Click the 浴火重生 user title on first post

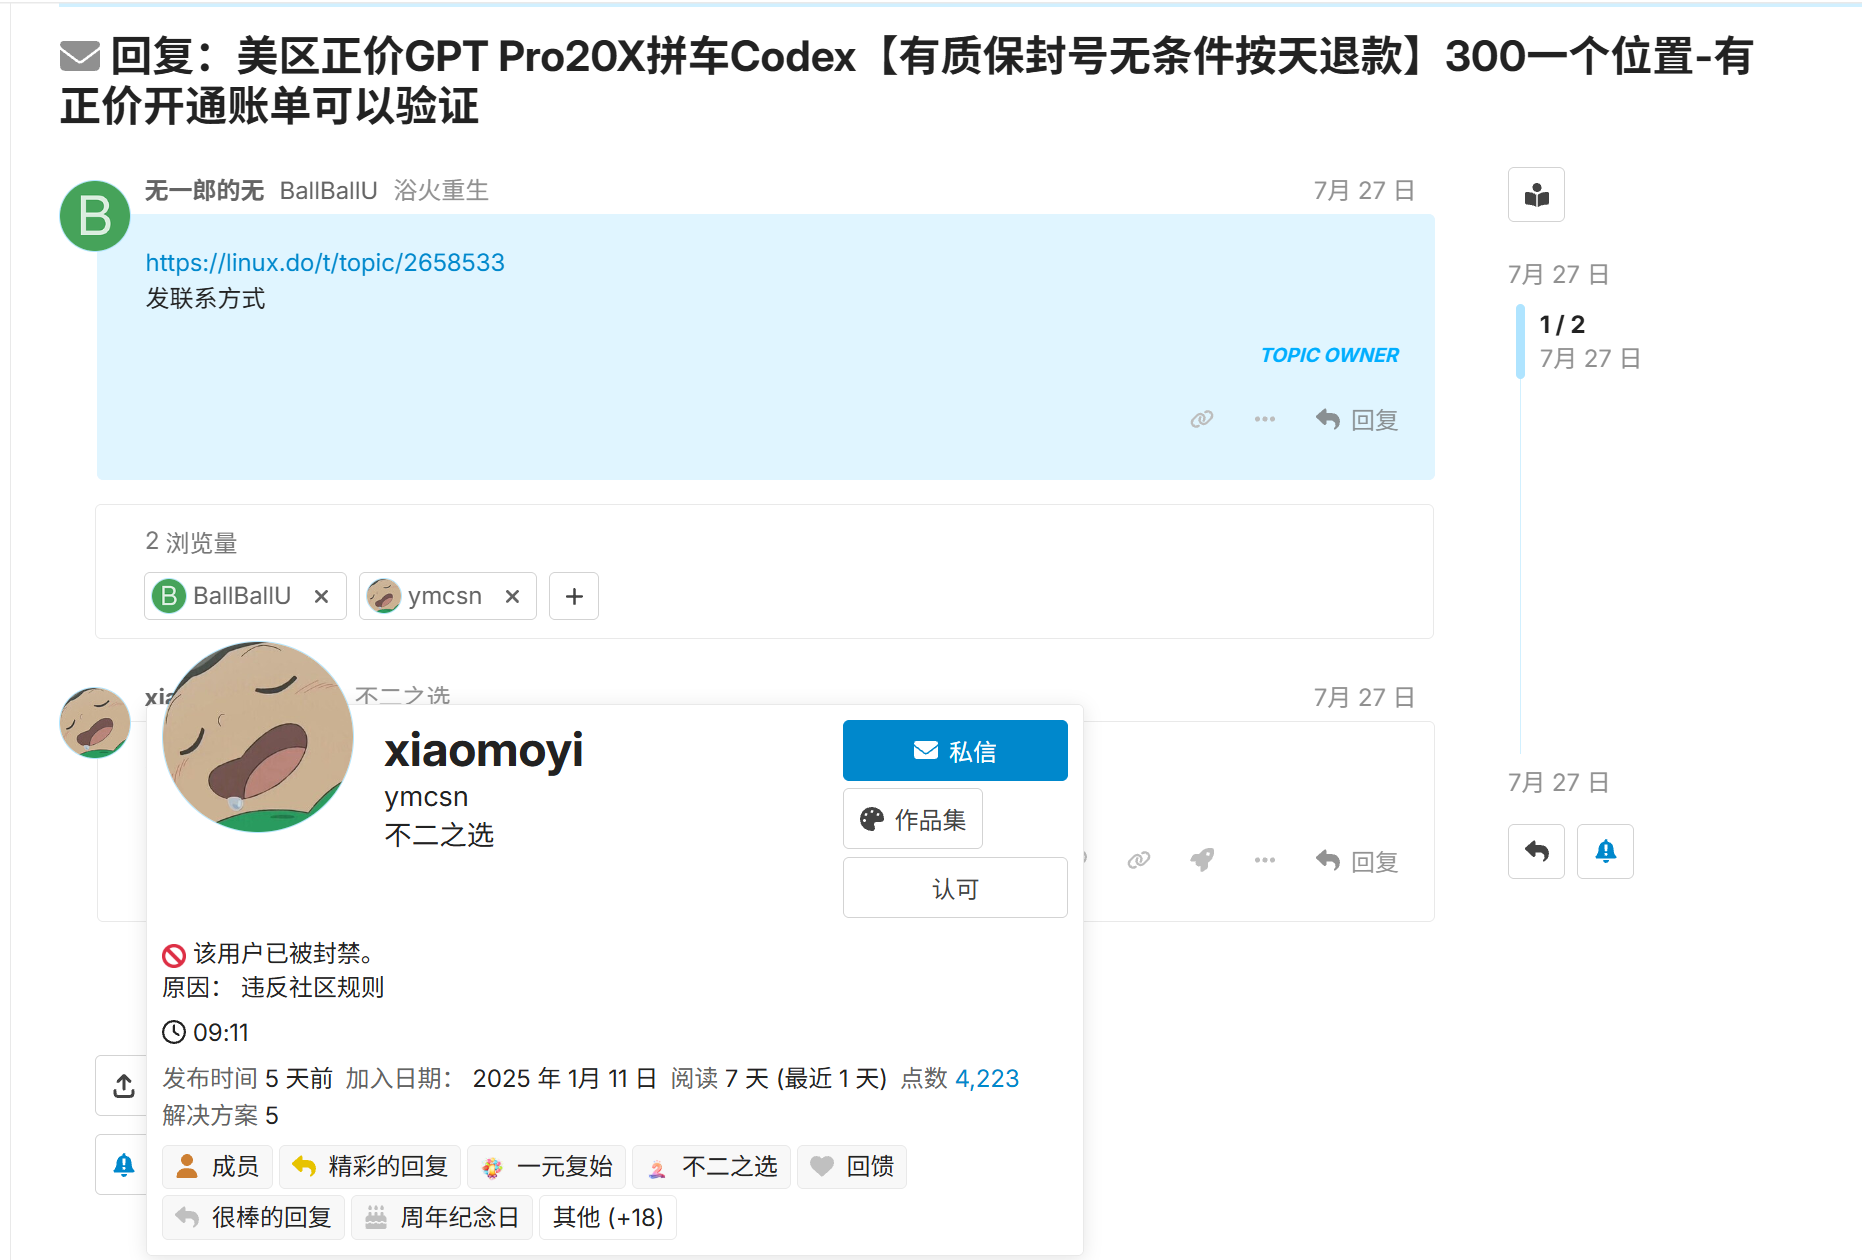[x=441, y=190]
